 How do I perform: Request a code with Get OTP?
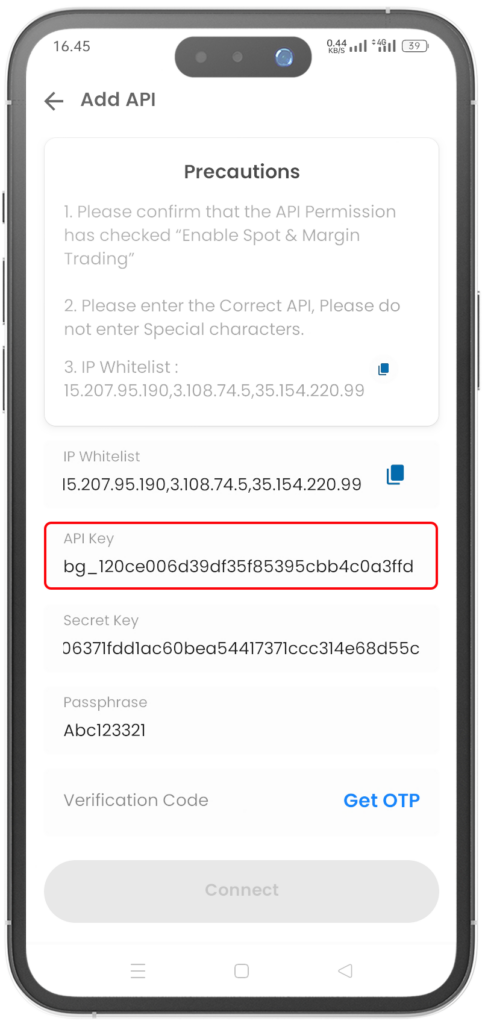pyautogui.click(x=381, y=801)
